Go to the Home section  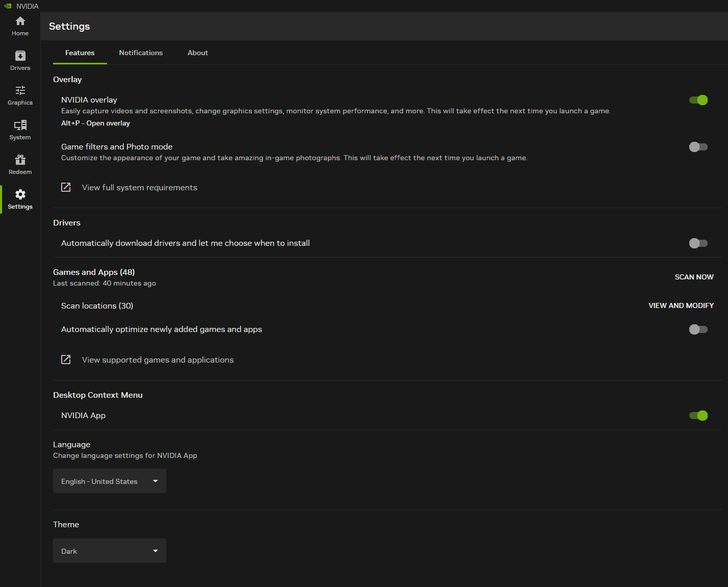[20, 26]
